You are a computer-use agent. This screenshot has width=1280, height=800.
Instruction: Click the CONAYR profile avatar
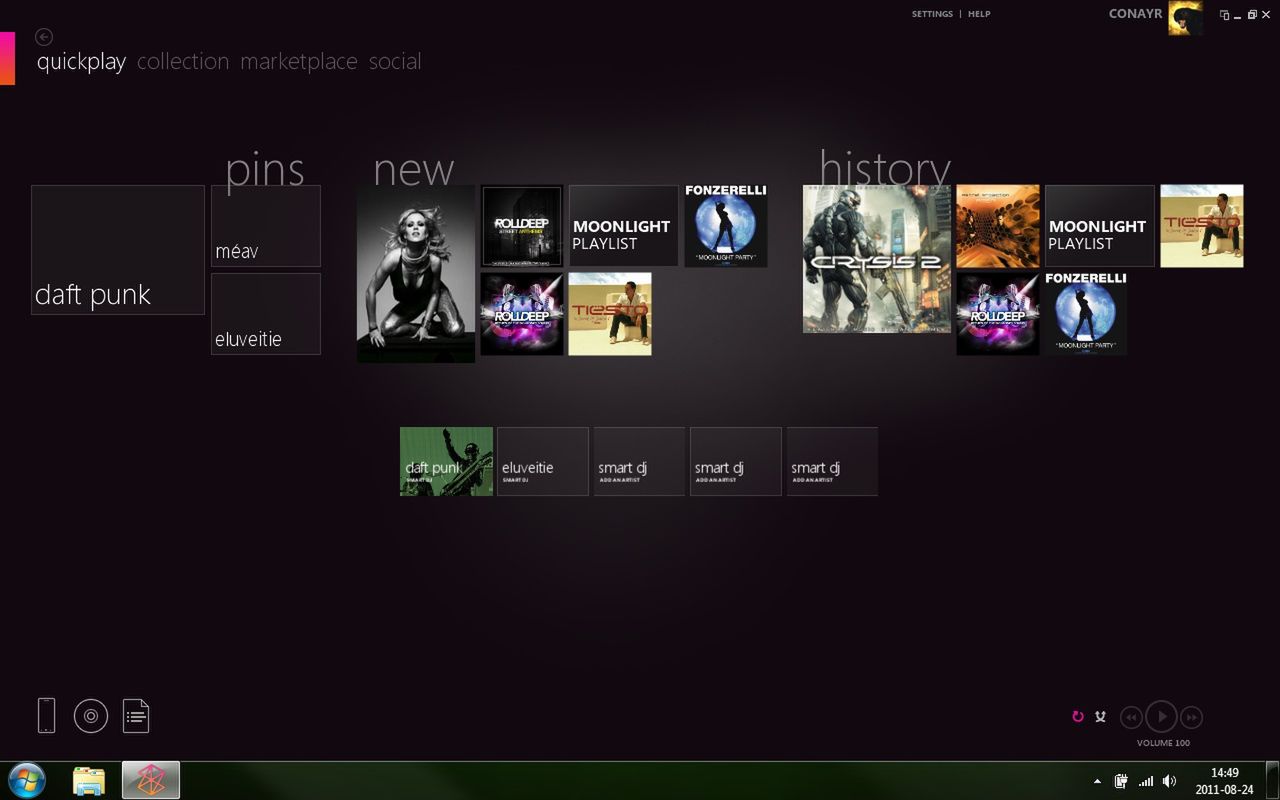[1185, 18]
